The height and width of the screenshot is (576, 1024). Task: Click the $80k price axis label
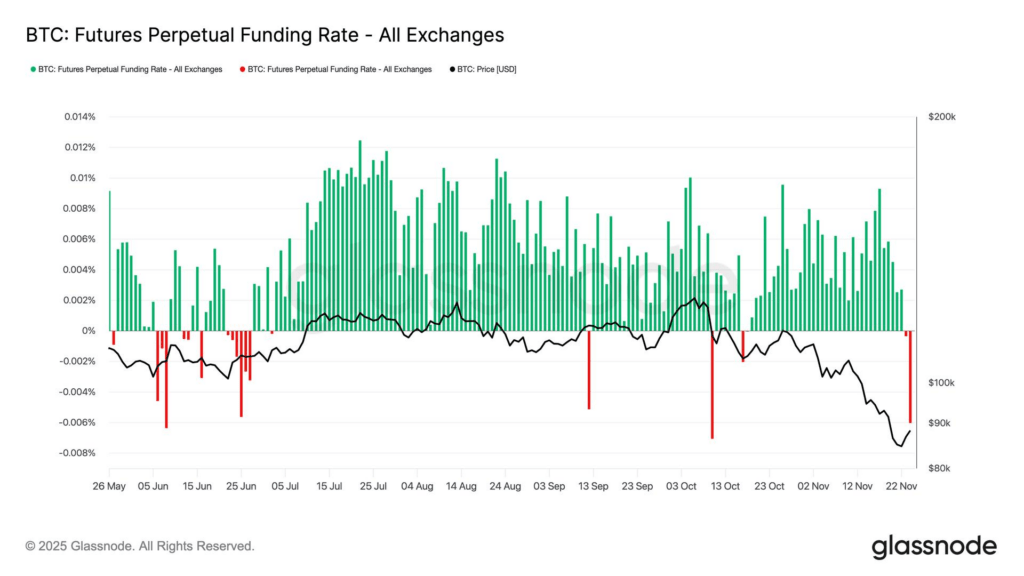[939, 468]
